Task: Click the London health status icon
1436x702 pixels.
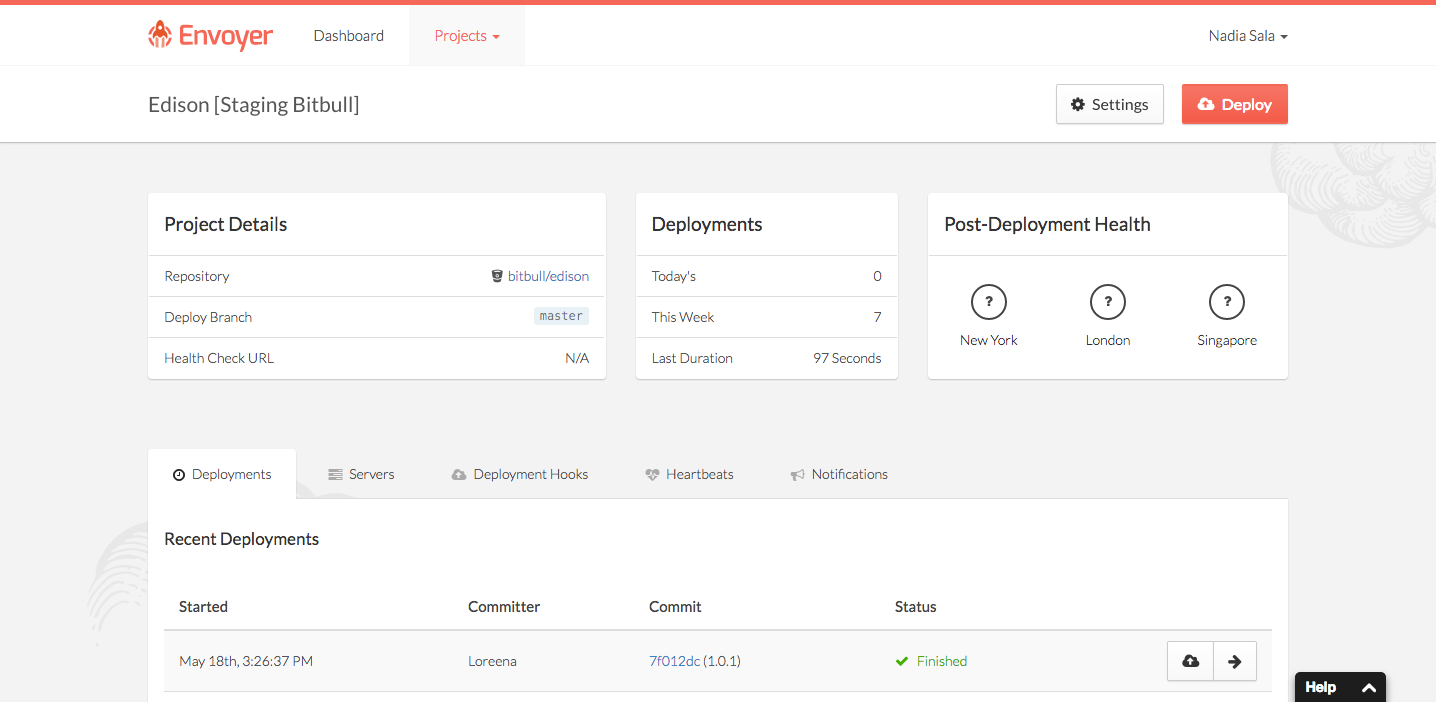Action: click(x=1108, y=301)
